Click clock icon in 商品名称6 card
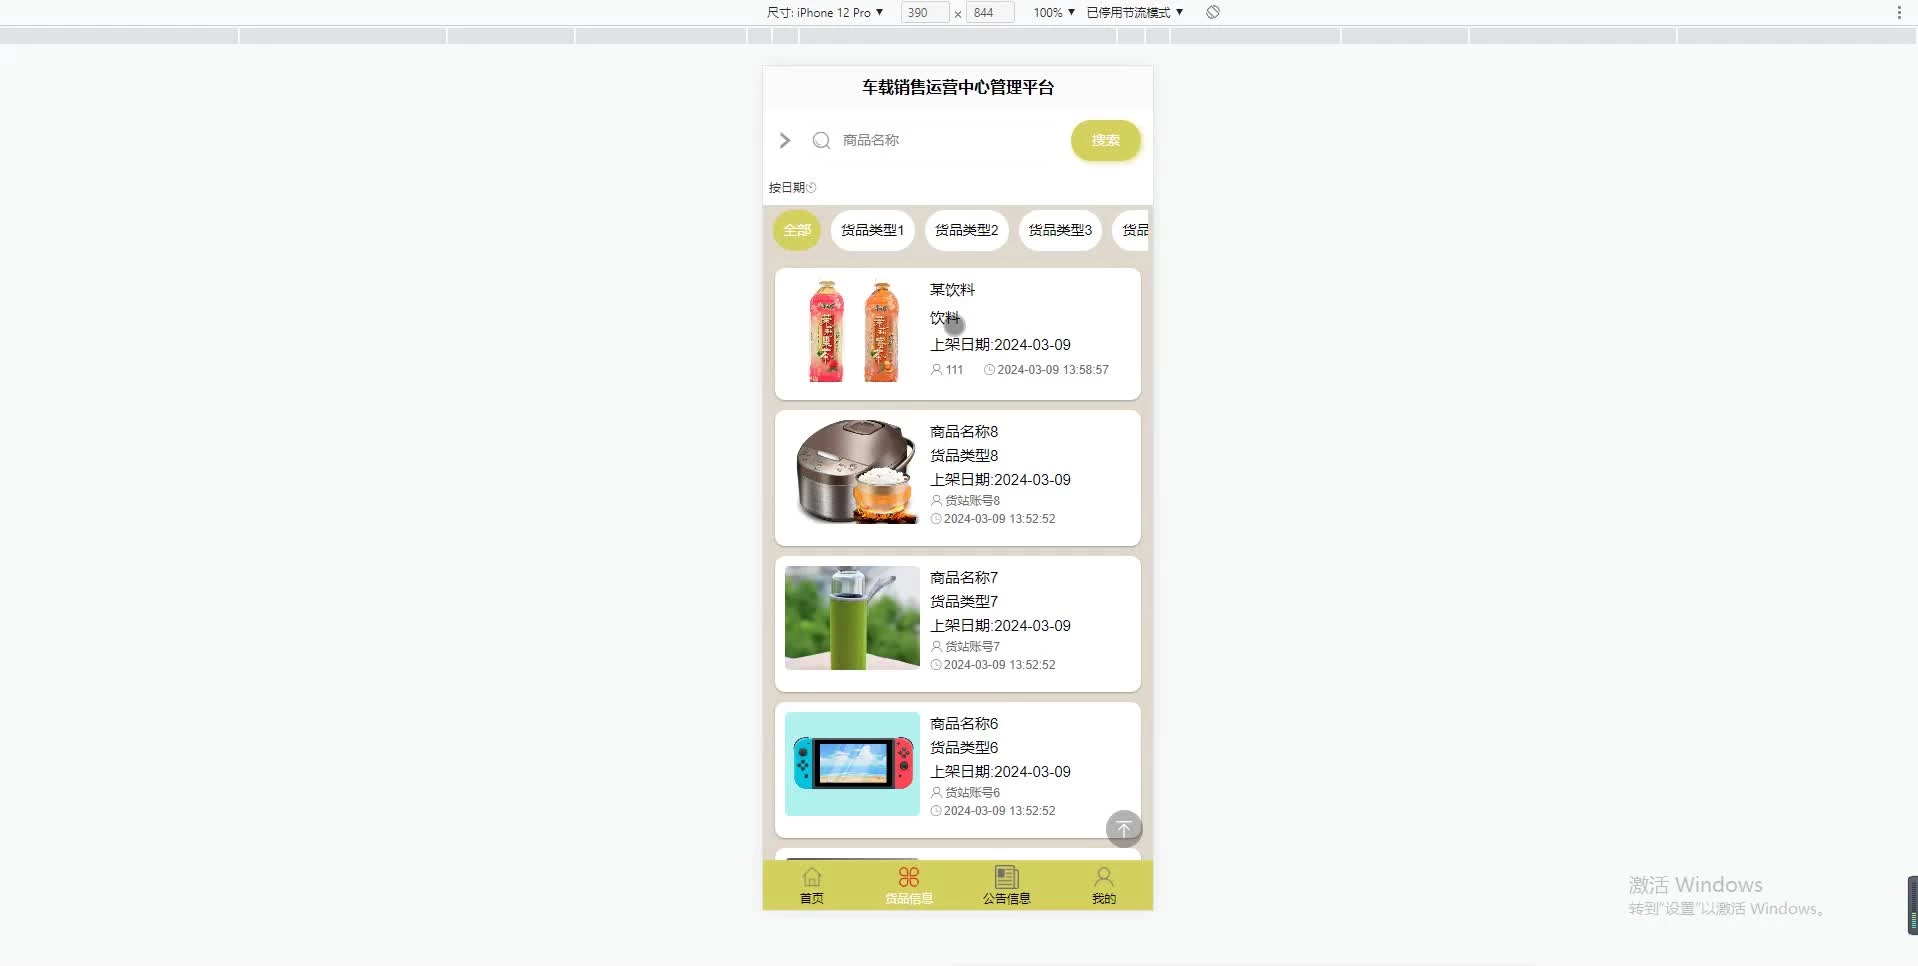 coord(936,811)
